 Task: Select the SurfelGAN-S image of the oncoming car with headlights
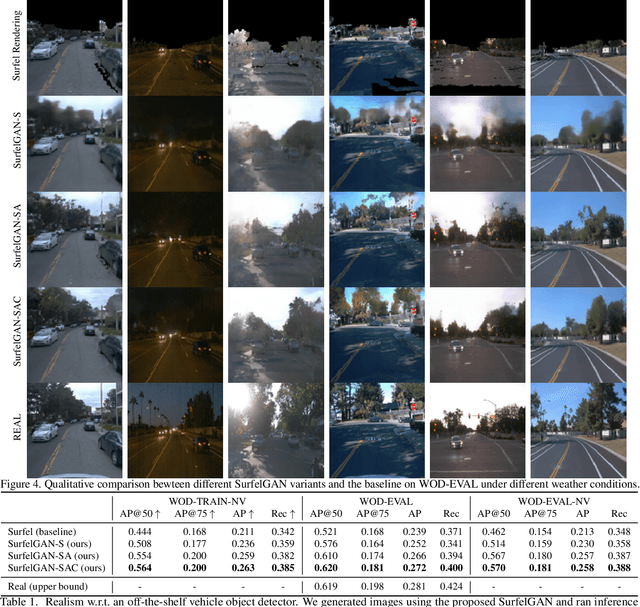click(478, 144)
